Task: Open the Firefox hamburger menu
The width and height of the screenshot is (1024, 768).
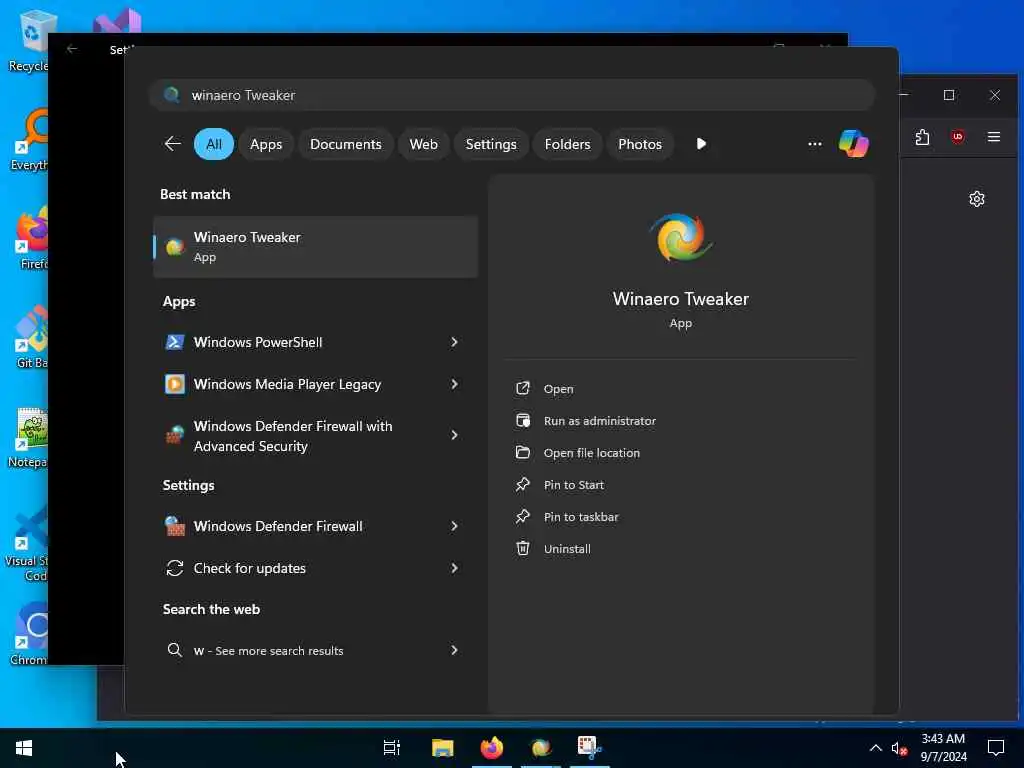Action: (x=994, y=137)
